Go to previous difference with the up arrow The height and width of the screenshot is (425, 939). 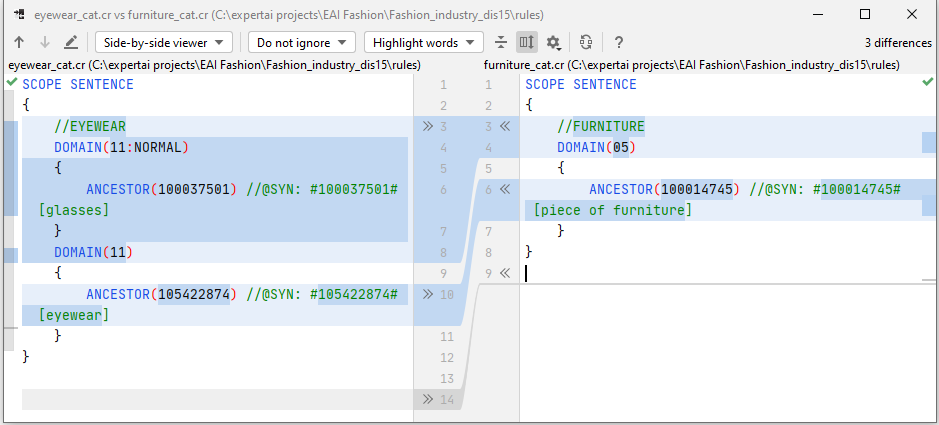pos(19,43)
